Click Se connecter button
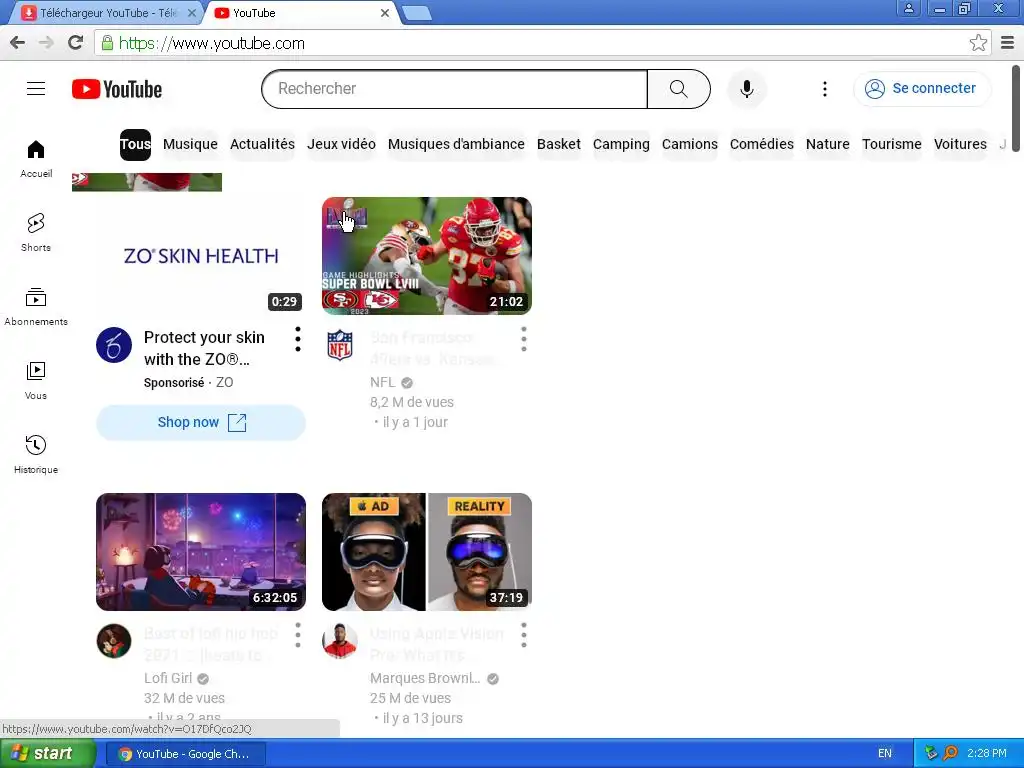The image size is (1024, 768). click(921, 89)
